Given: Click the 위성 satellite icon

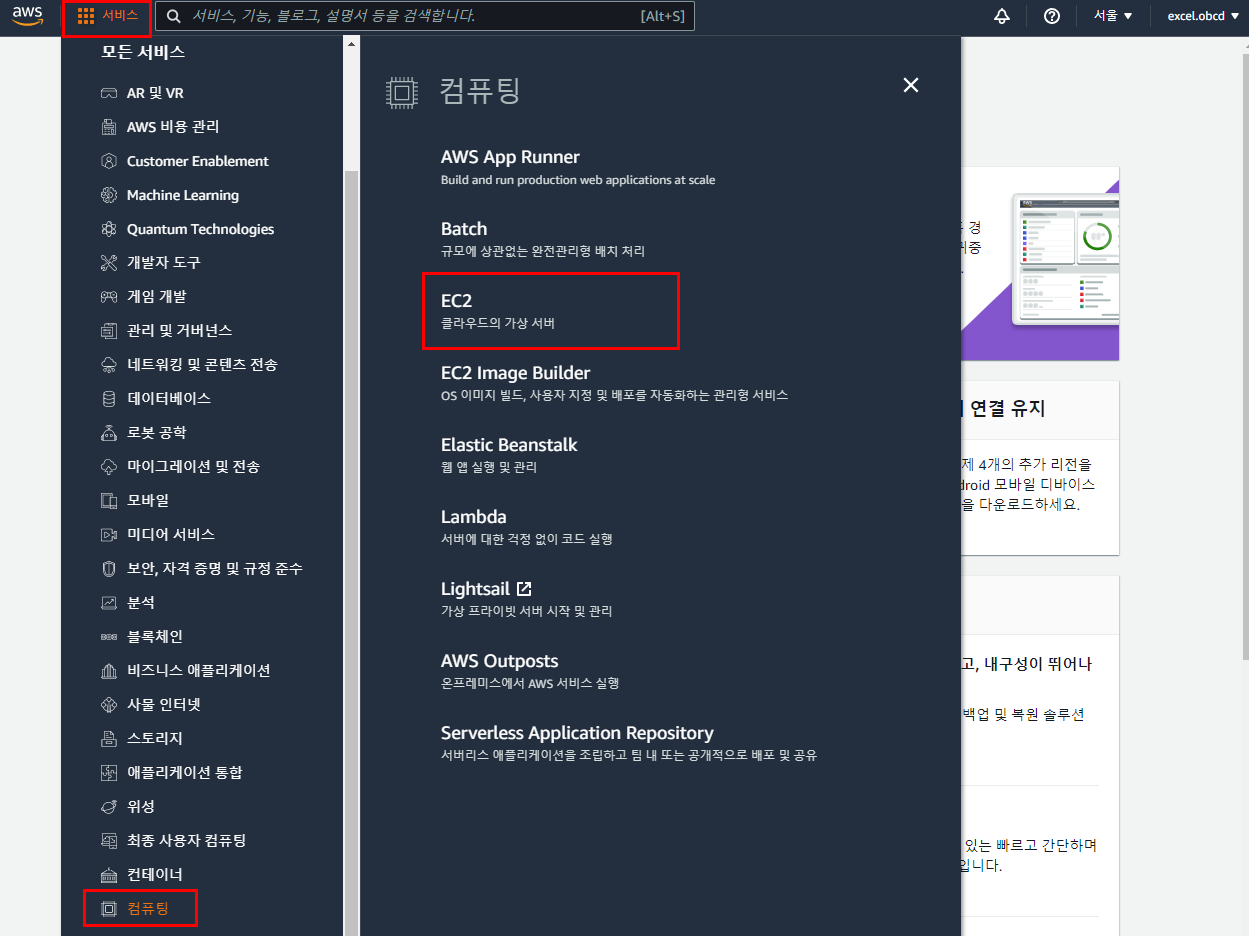Looking at the screenshot, I should point(109,806).
